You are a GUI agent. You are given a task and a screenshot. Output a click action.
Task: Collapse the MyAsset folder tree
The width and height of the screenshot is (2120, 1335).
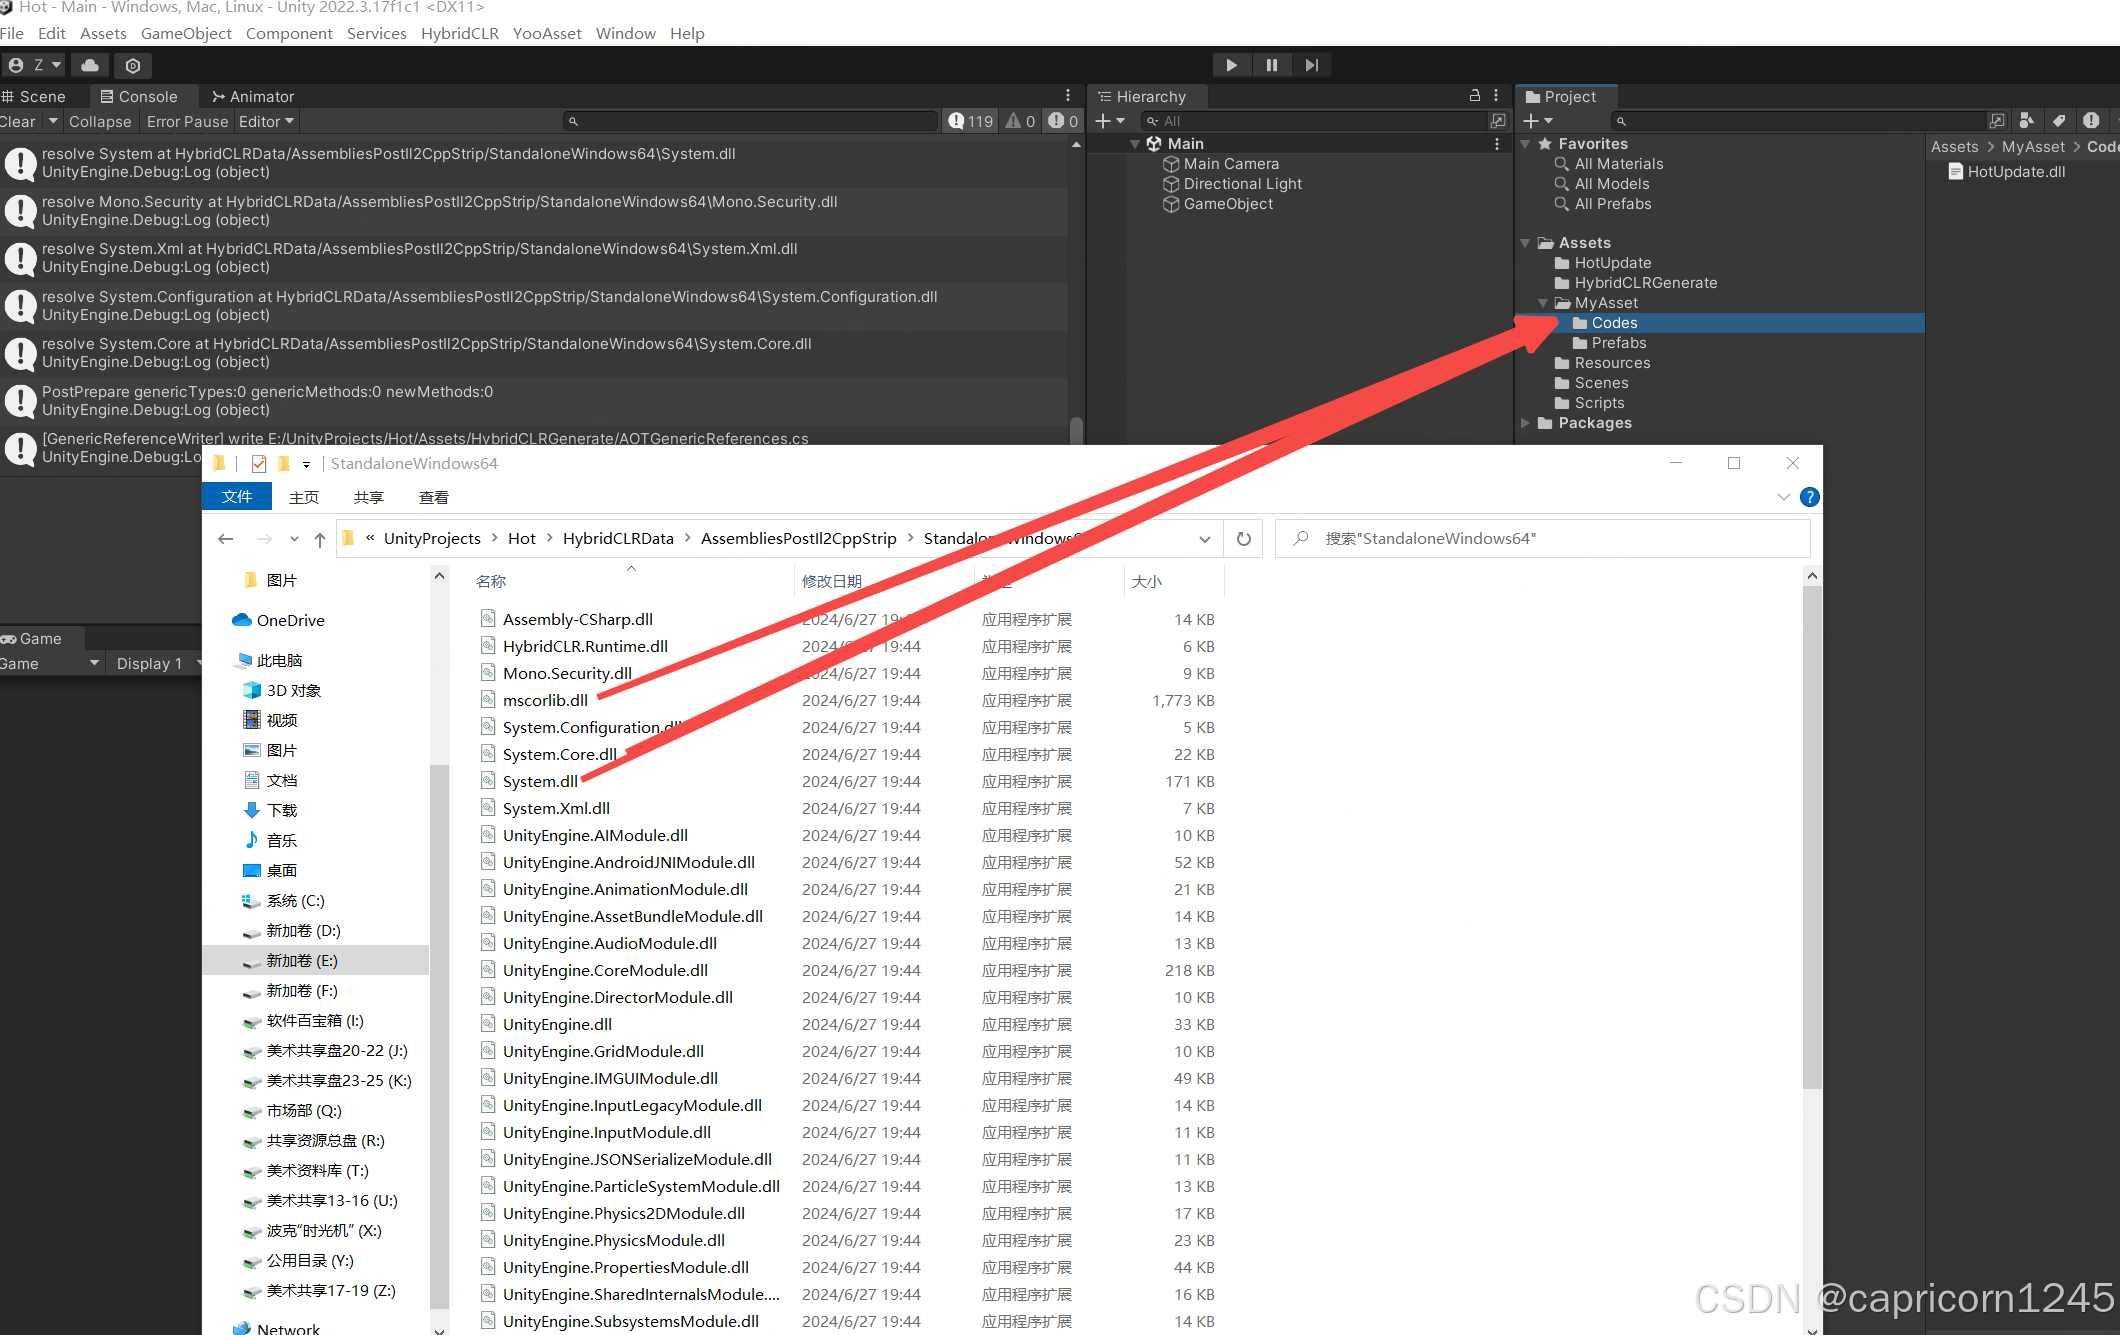pyautogui.click(x=1542, y=303)
